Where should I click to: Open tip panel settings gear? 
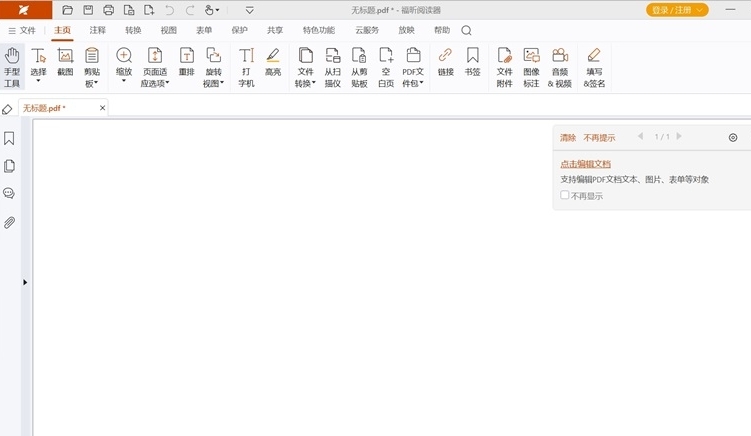click(x=733, y=137)
